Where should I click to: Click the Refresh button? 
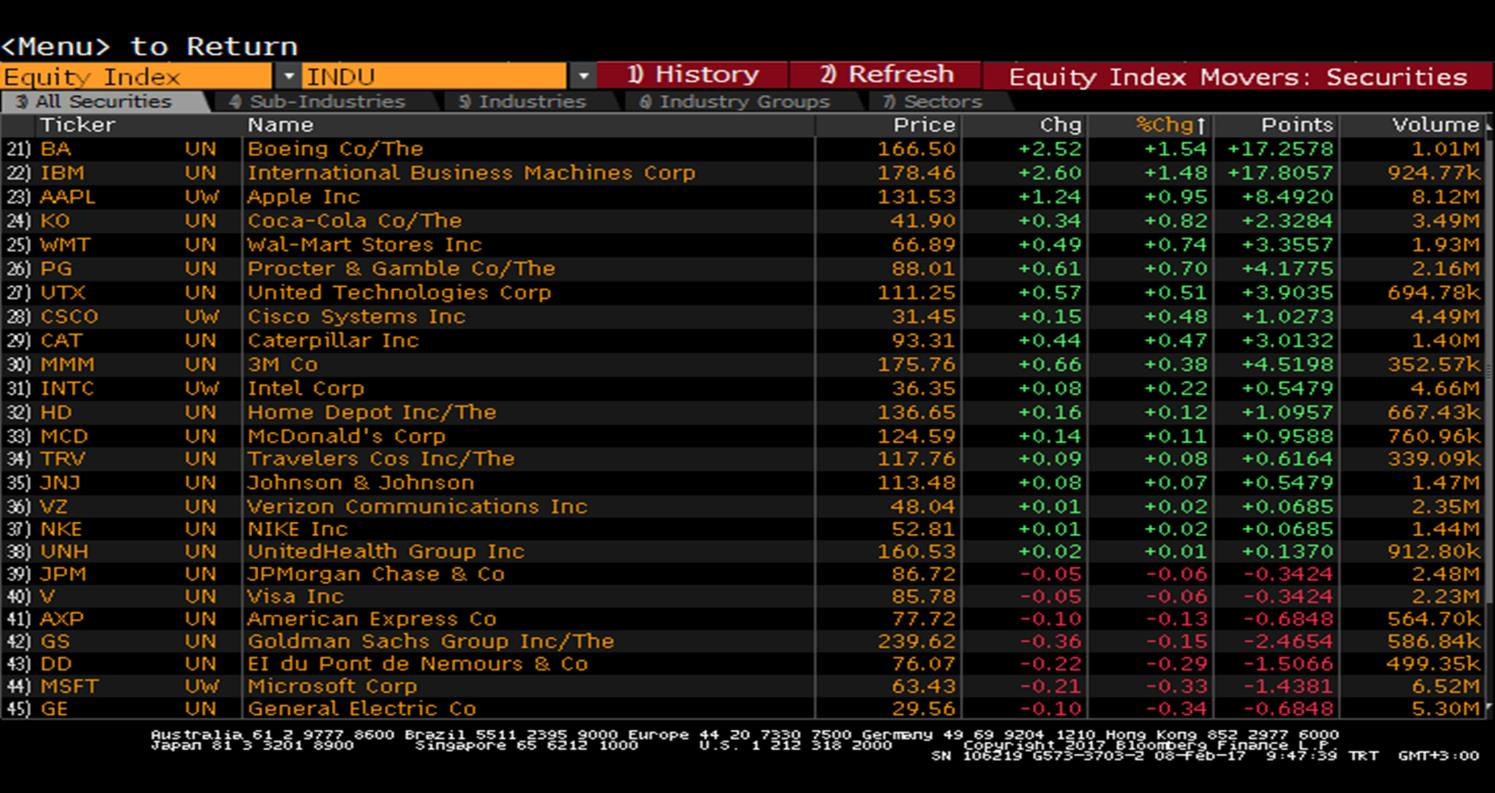886,75
